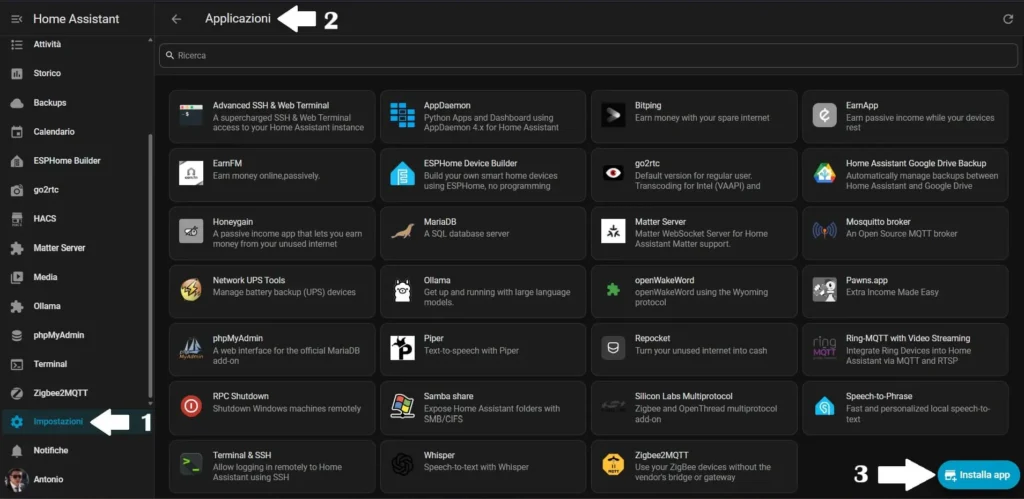Open Attività in the sidebar
This screenshot has width=1024, height=499.
[75, 44]
